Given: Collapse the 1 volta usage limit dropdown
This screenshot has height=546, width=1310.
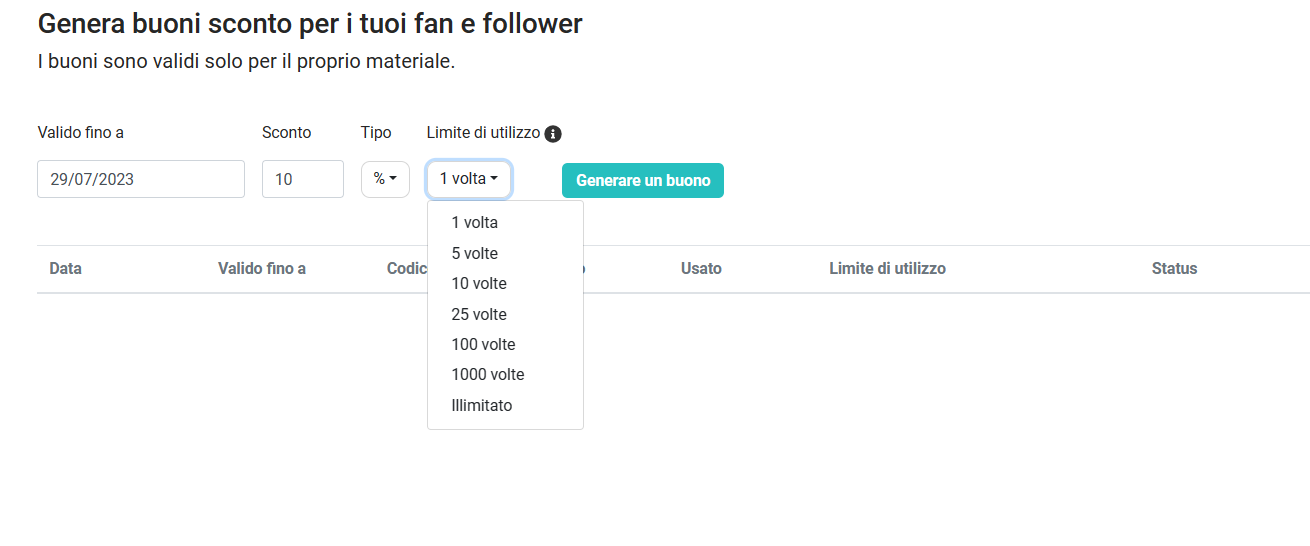Looking at the screenshot, I should click(469, 179).
